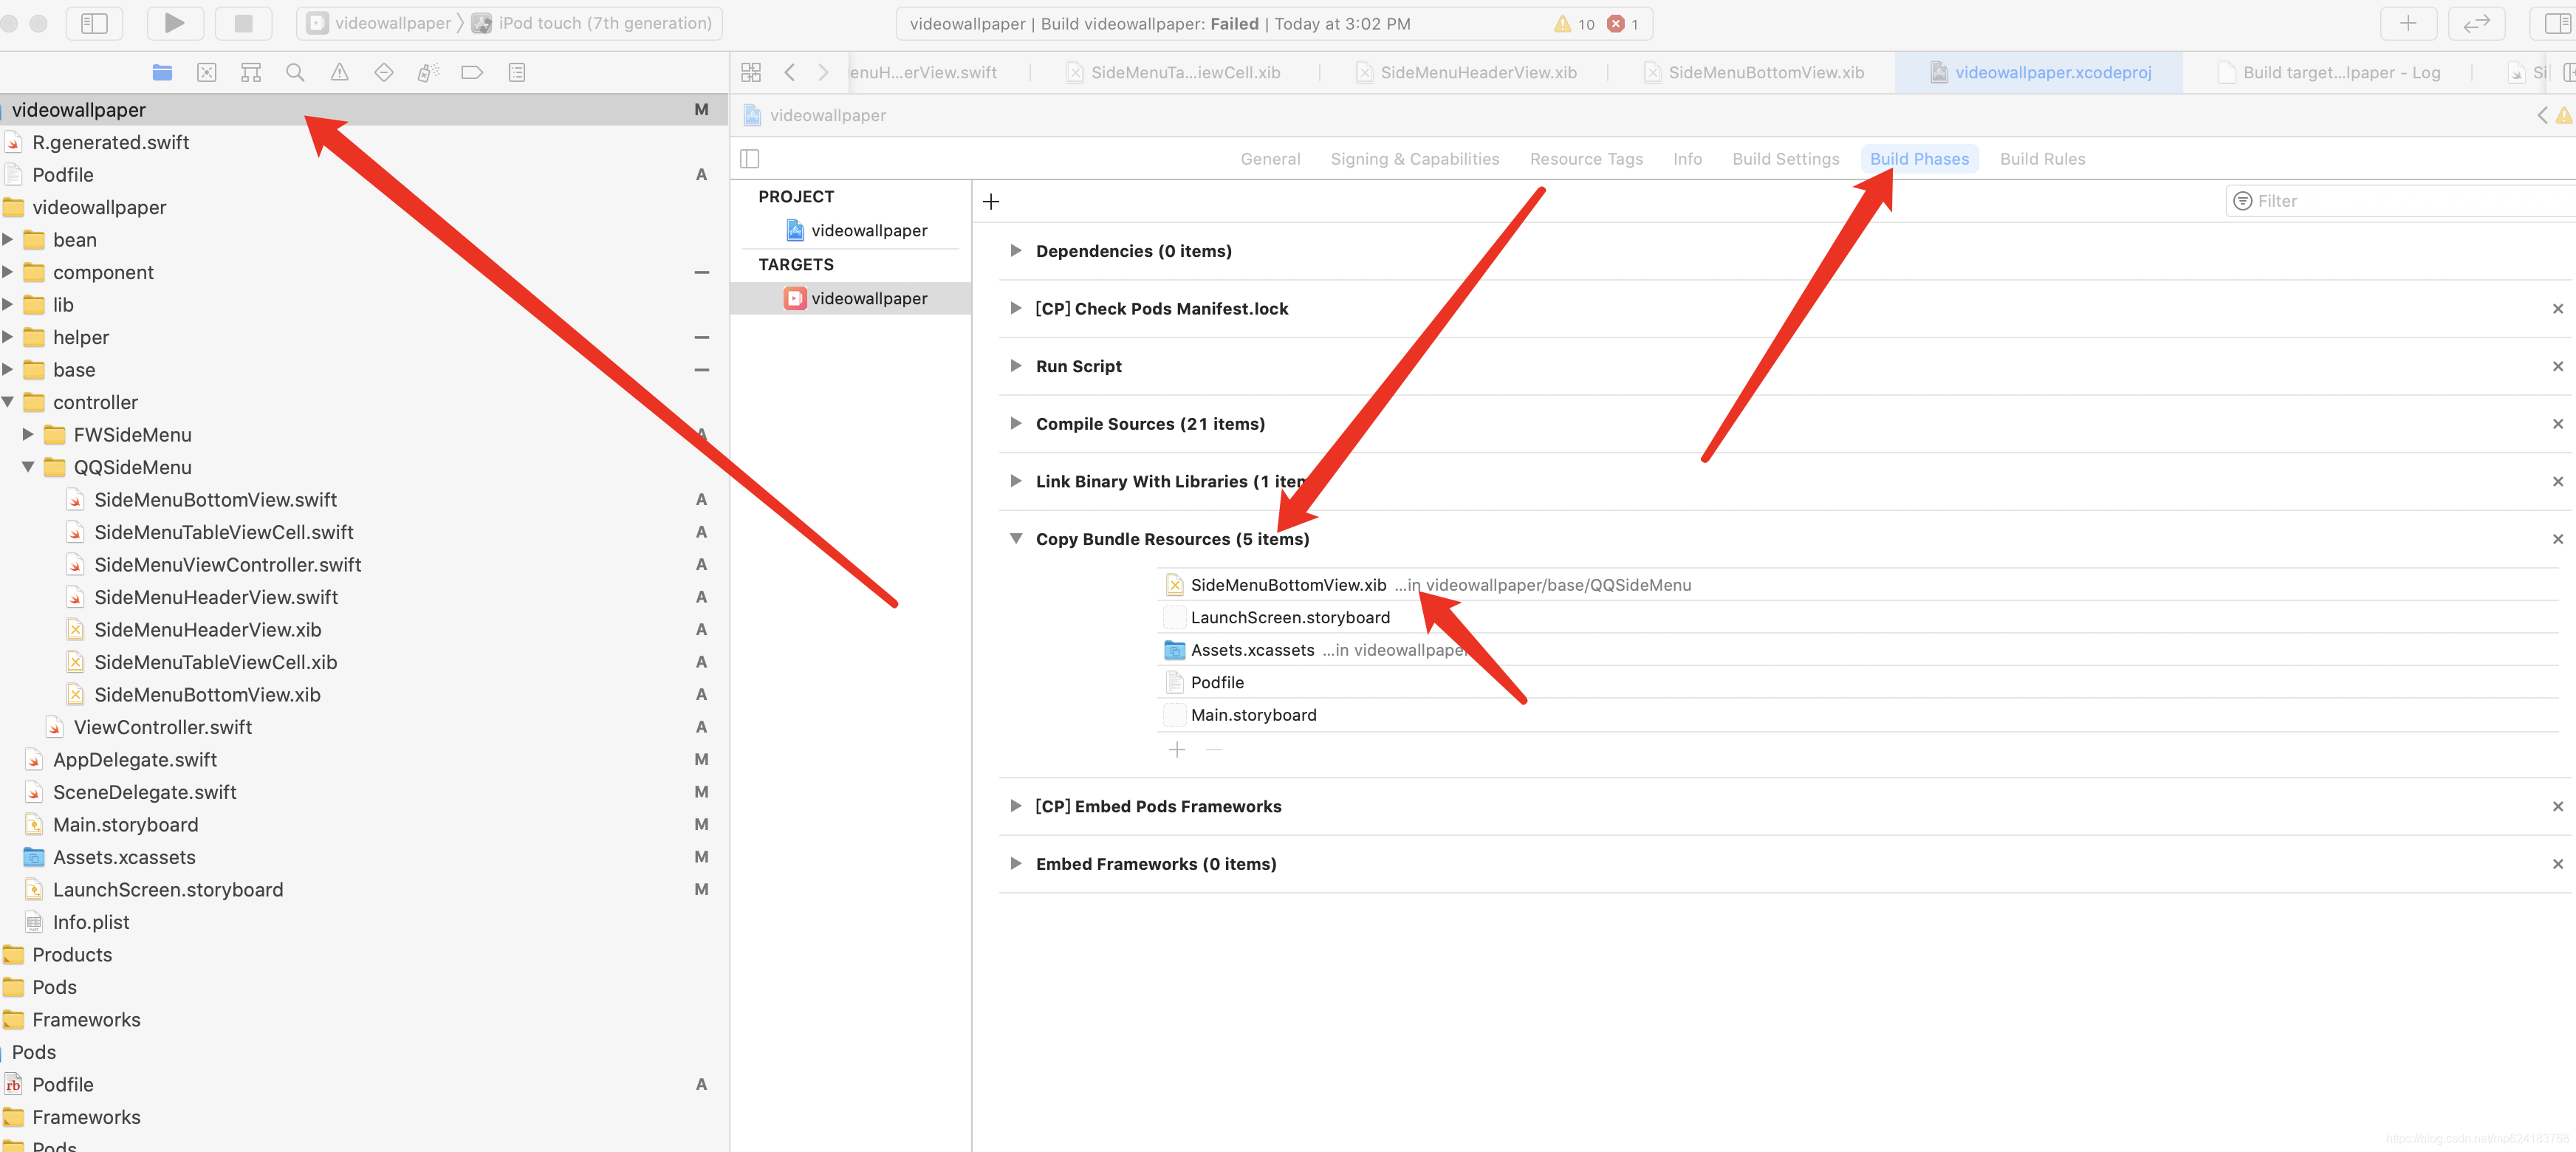Open the Find navigator with the magnifier icon
Image resolution: width=2576 pixels, height=1152 pixels.
(294, 72)
